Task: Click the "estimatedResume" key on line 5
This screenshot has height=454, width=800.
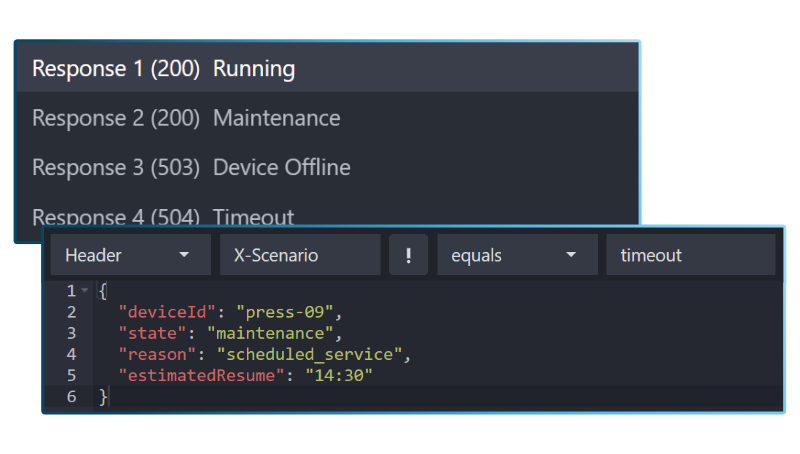Action: coord(202,375)
